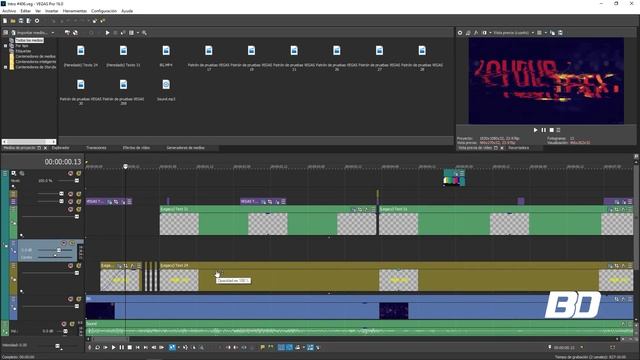Expand the Por tipo tree node

click(x=6, y=46)
